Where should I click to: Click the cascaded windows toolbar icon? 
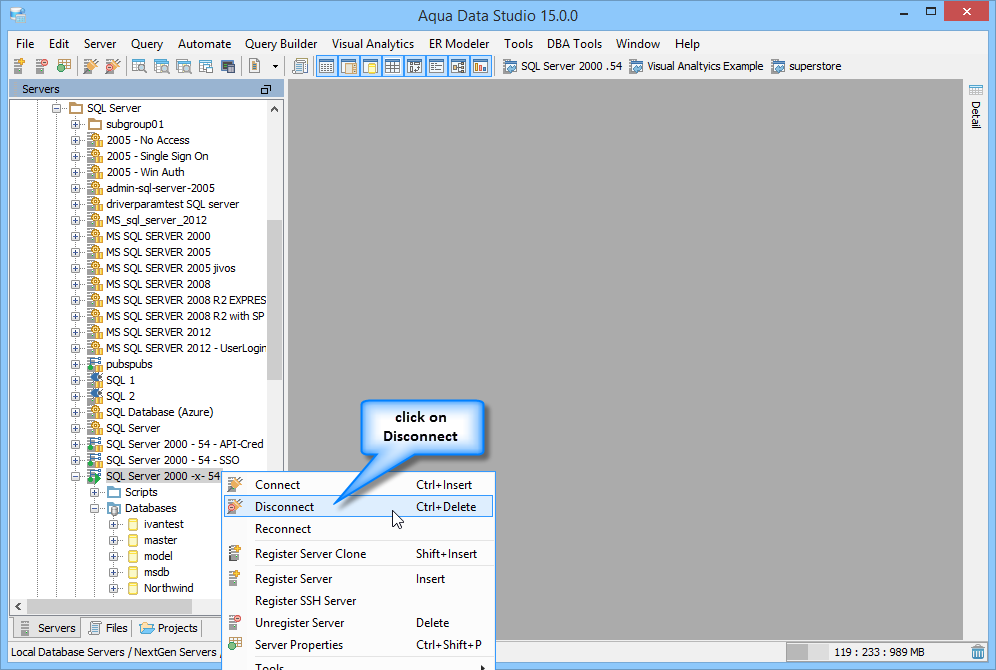click(x=206, y=65)
